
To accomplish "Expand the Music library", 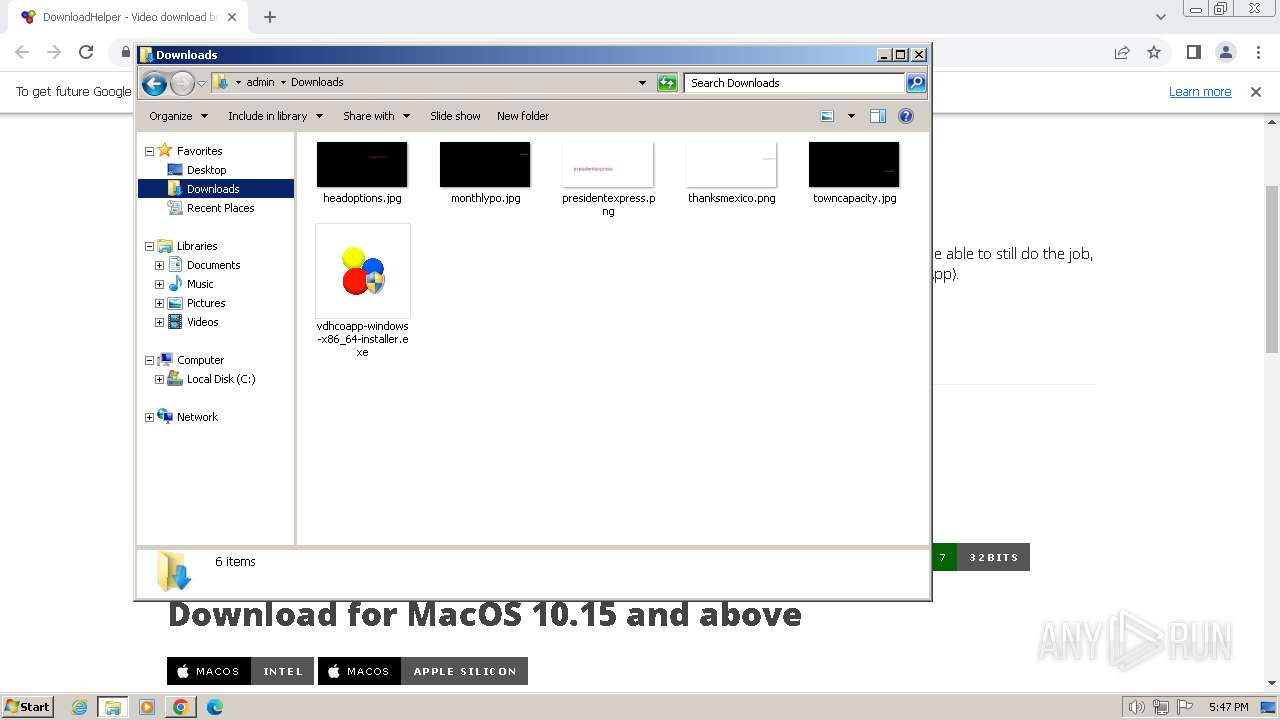I will [x=159, y=284].
